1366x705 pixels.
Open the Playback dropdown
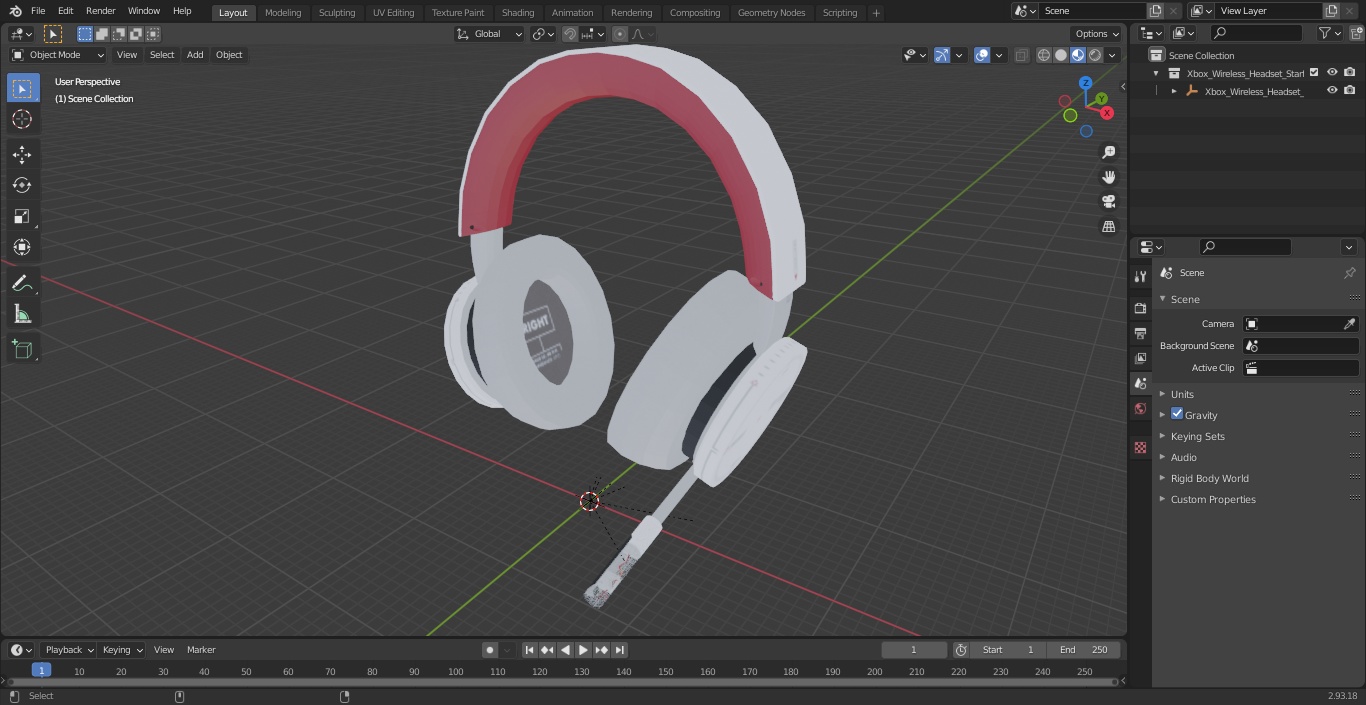[69, 650]
